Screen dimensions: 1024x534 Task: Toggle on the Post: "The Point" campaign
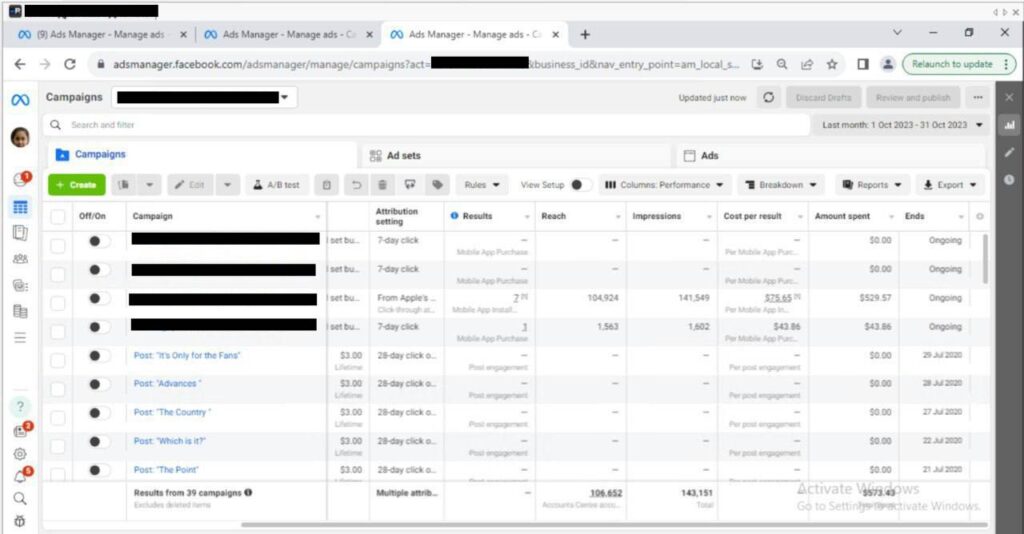tap(99, 470)
